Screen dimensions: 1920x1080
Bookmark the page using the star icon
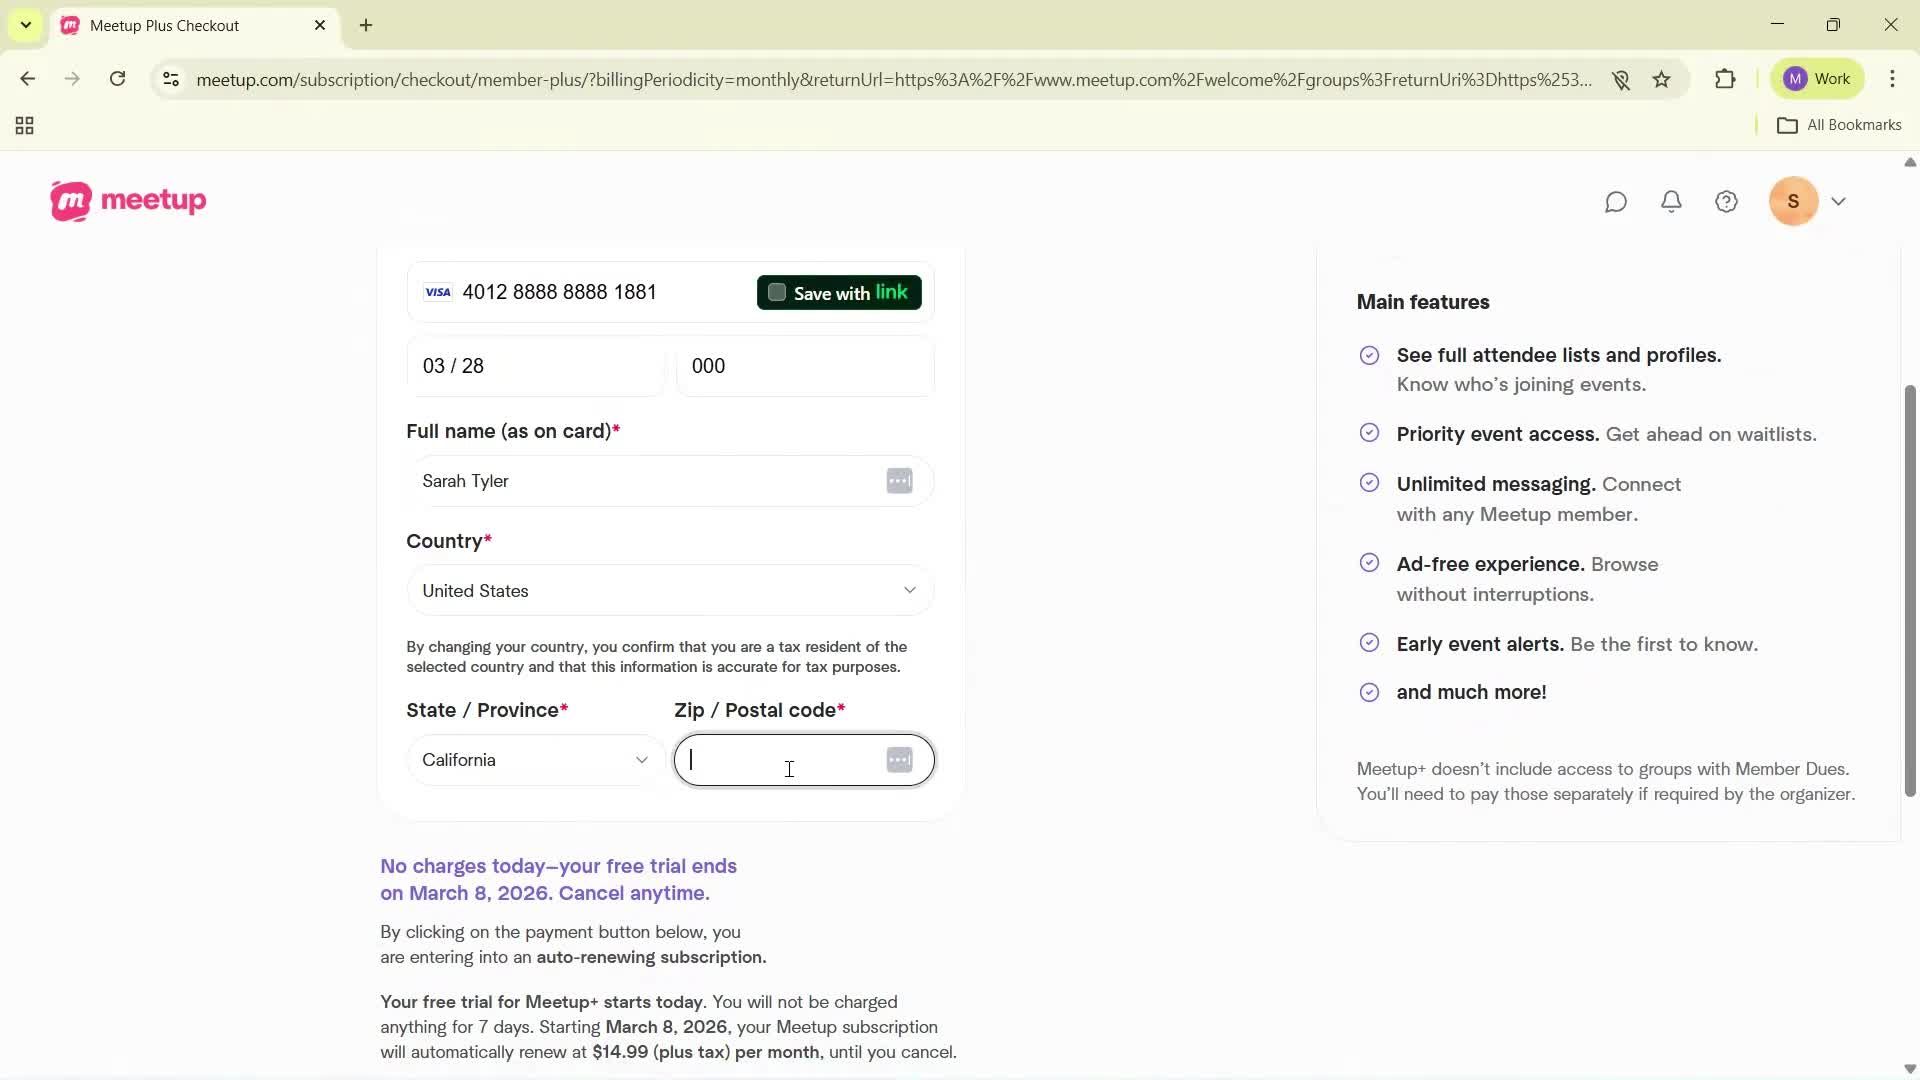click(x=1662, y=79)
